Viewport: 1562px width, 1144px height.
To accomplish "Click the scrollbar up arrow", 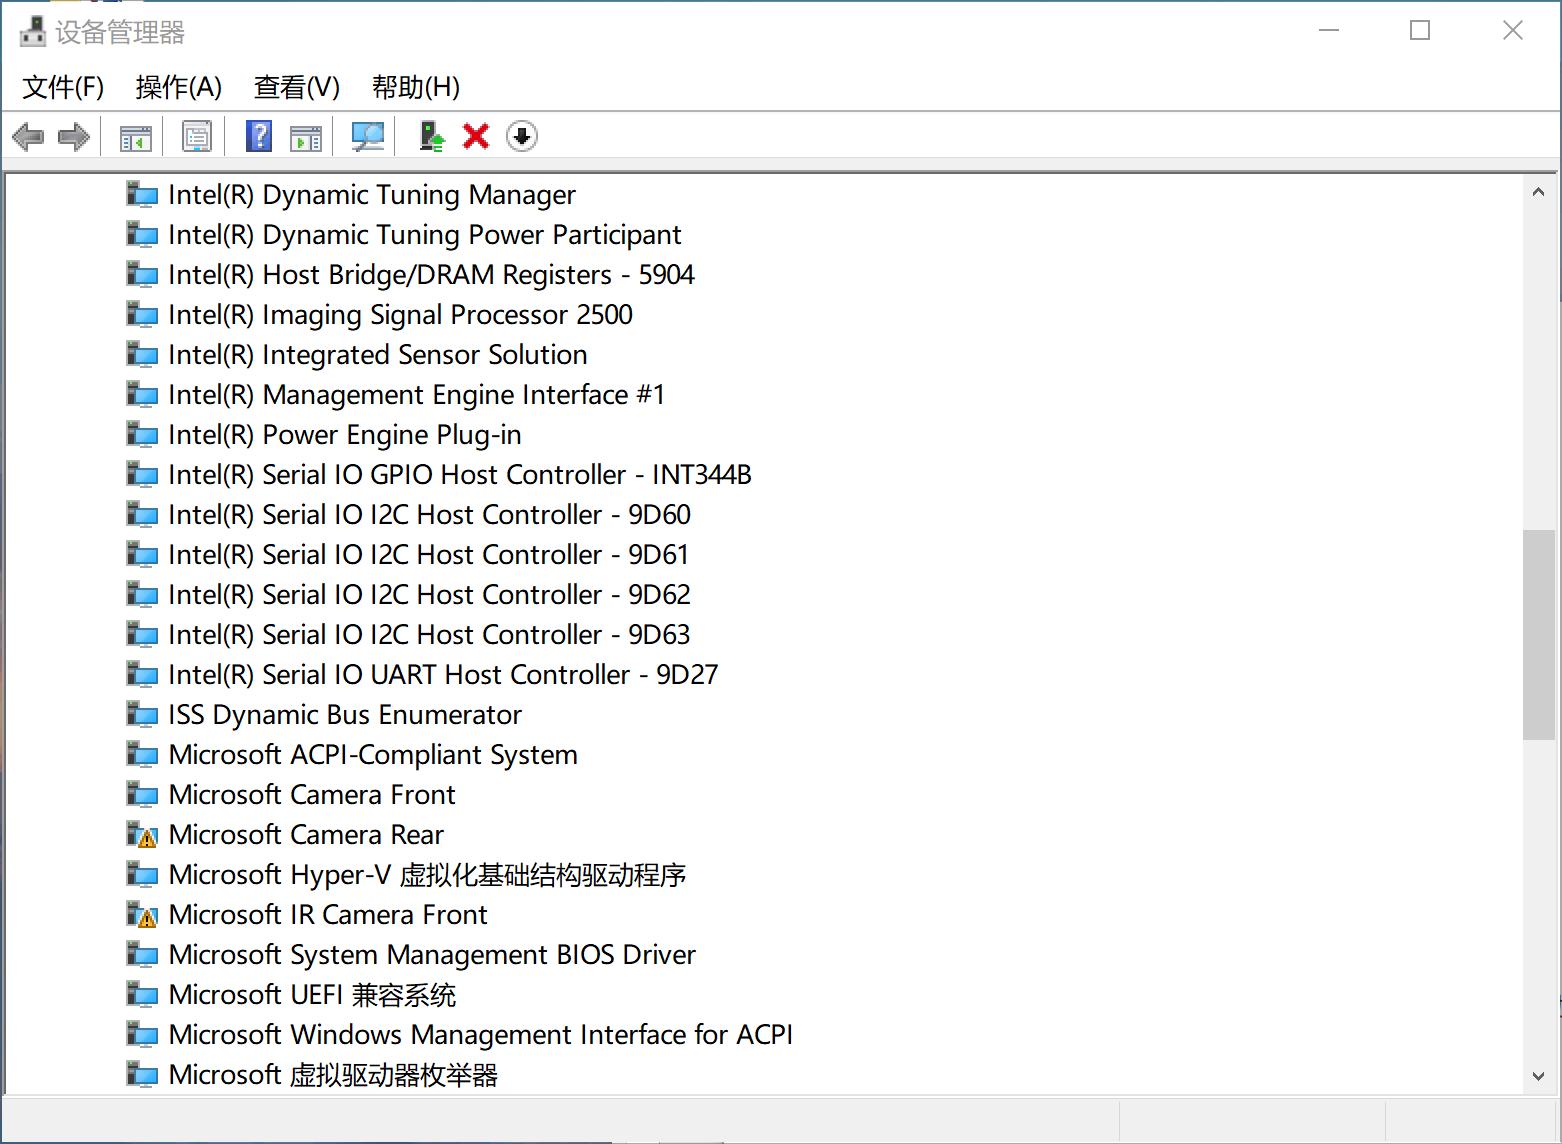I will click(x=1538, y=192).
